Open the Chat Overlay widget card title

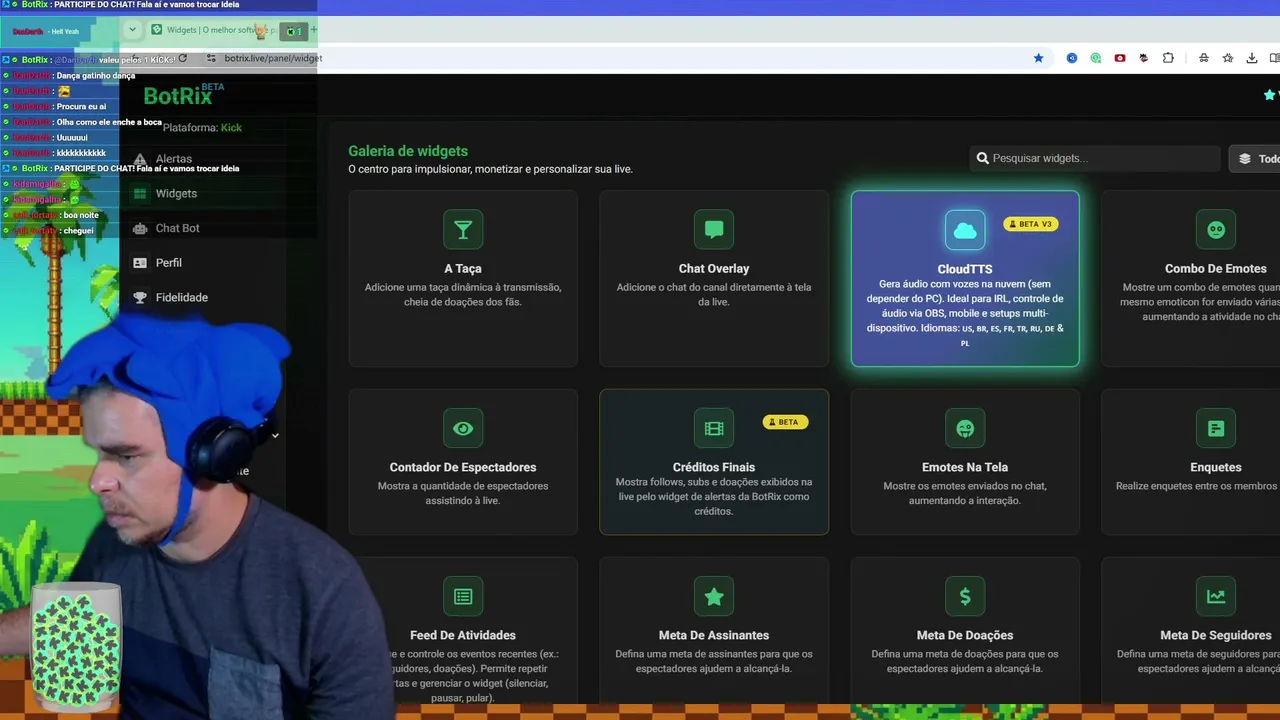pos(714,268)
